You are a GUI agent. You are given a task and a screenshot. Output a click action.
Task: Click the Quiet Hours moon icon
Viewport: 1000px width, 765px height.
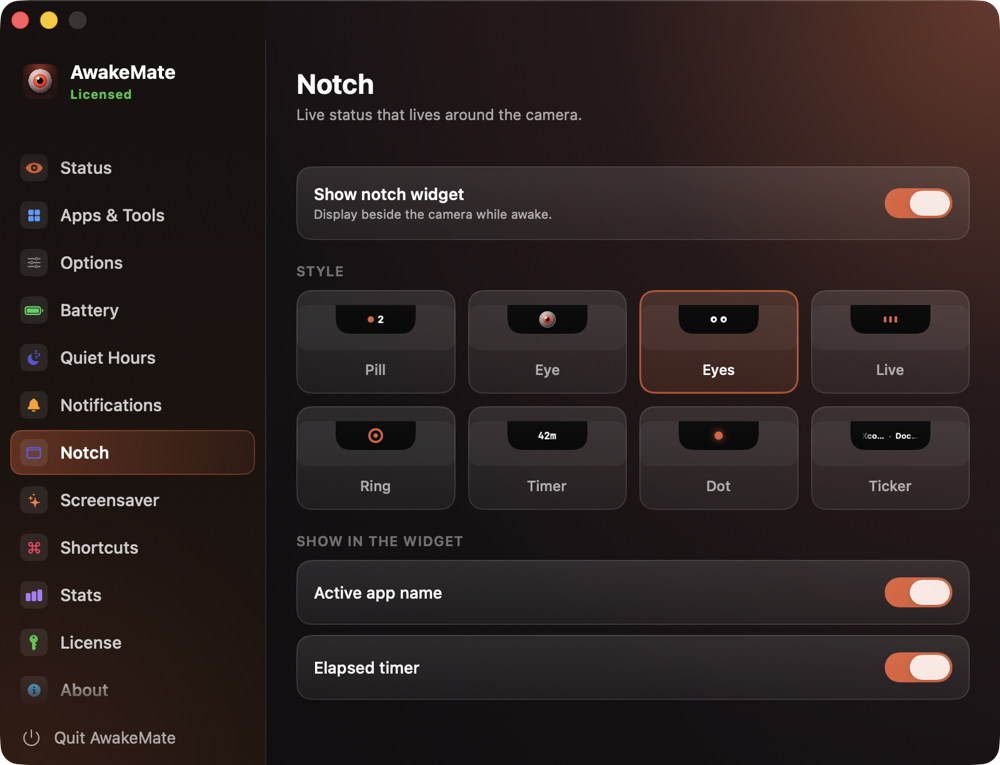[x=34, y=358]
